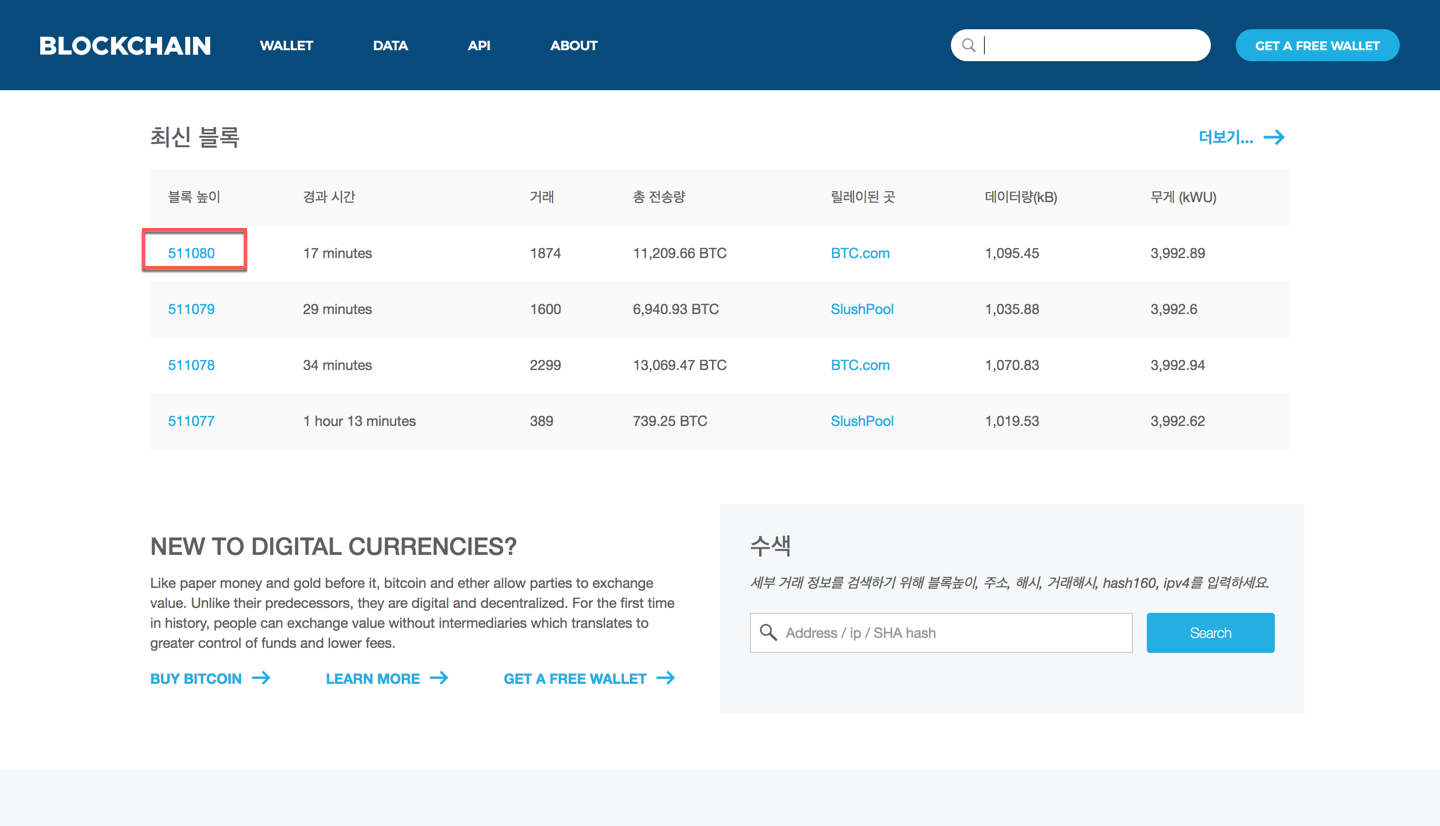The width and height of the screenshot is (1440, 826).
Task: Open block 511078
Action: [x=191, y=365]
